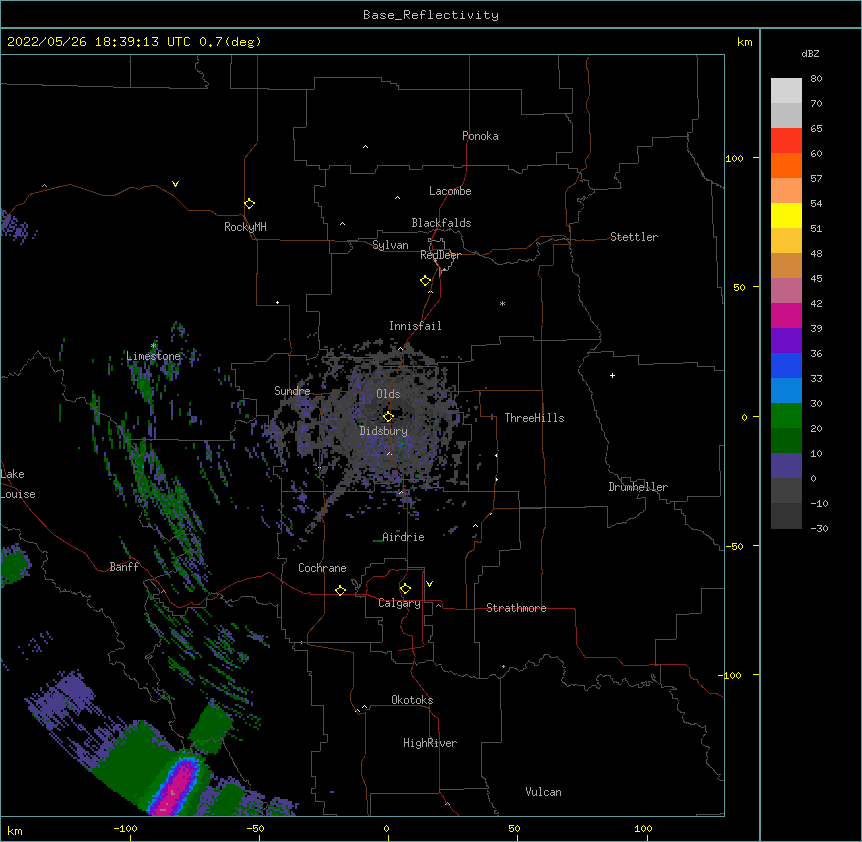Click the Olds town label
The width and height of the screenshot is (862, 842).
[x=388, y=394]
